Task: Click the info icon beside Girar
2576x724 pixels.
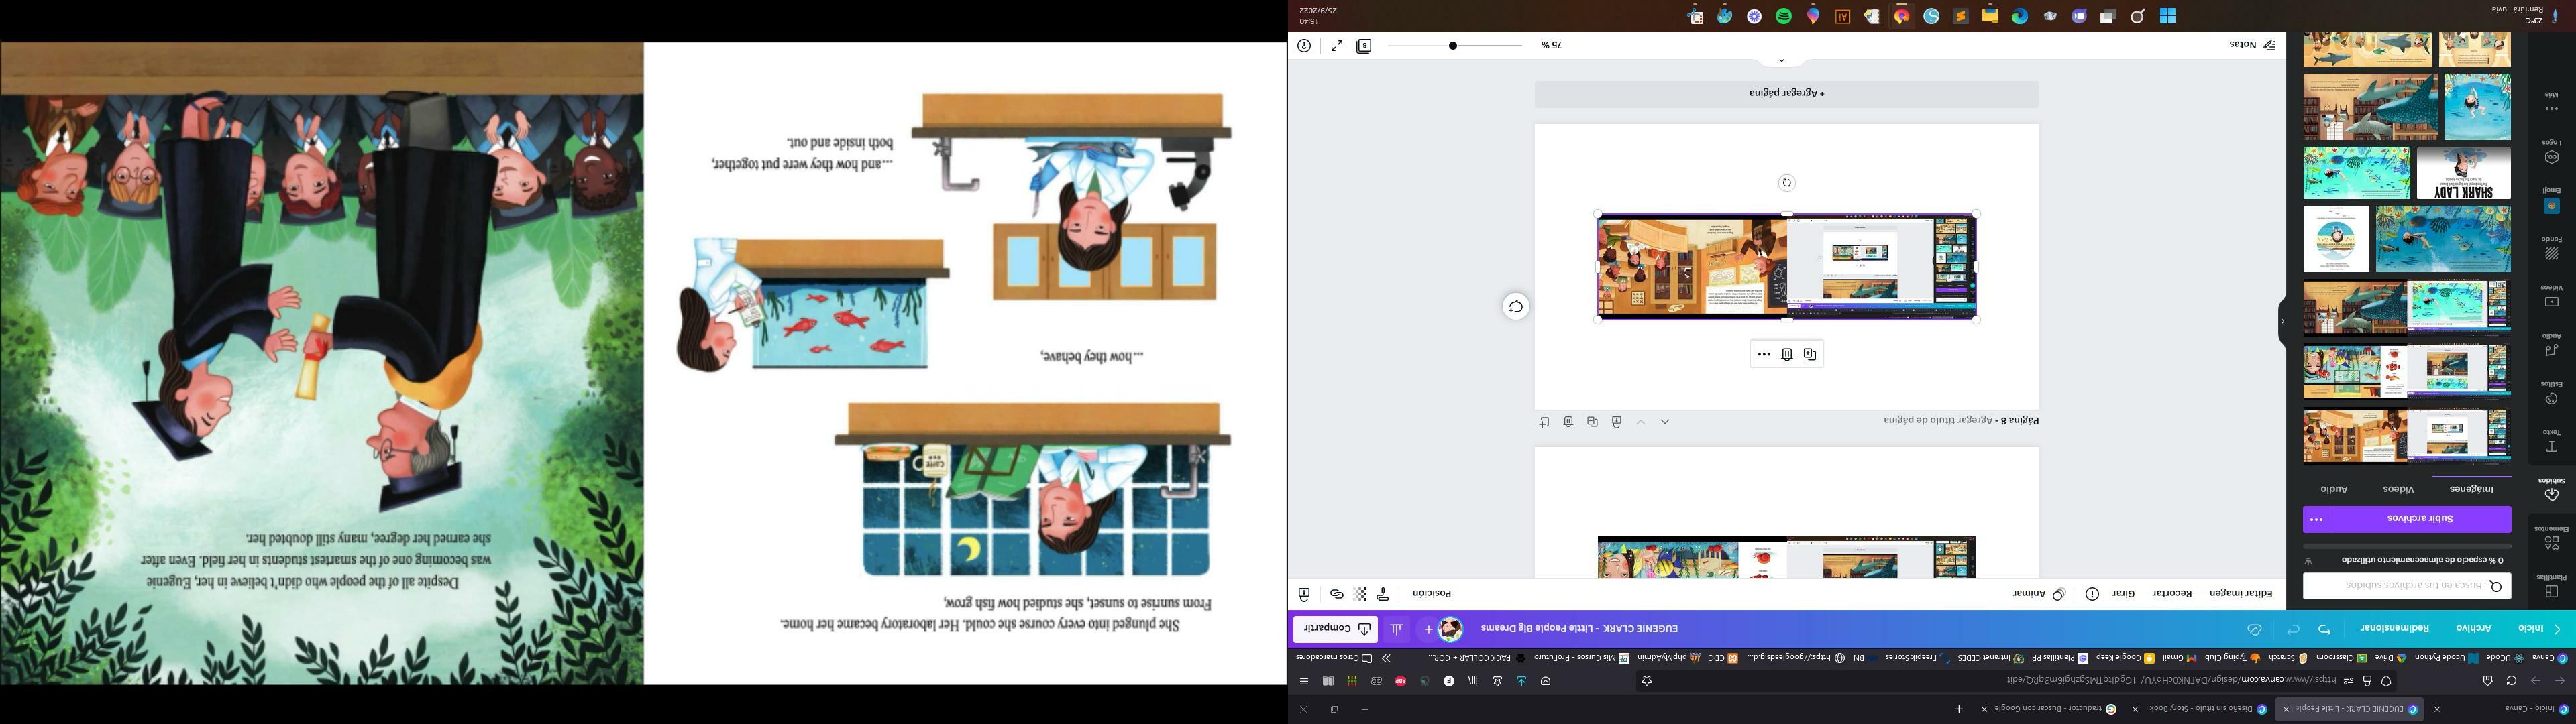Action: pyautogui.click(x=2092, y=594)
